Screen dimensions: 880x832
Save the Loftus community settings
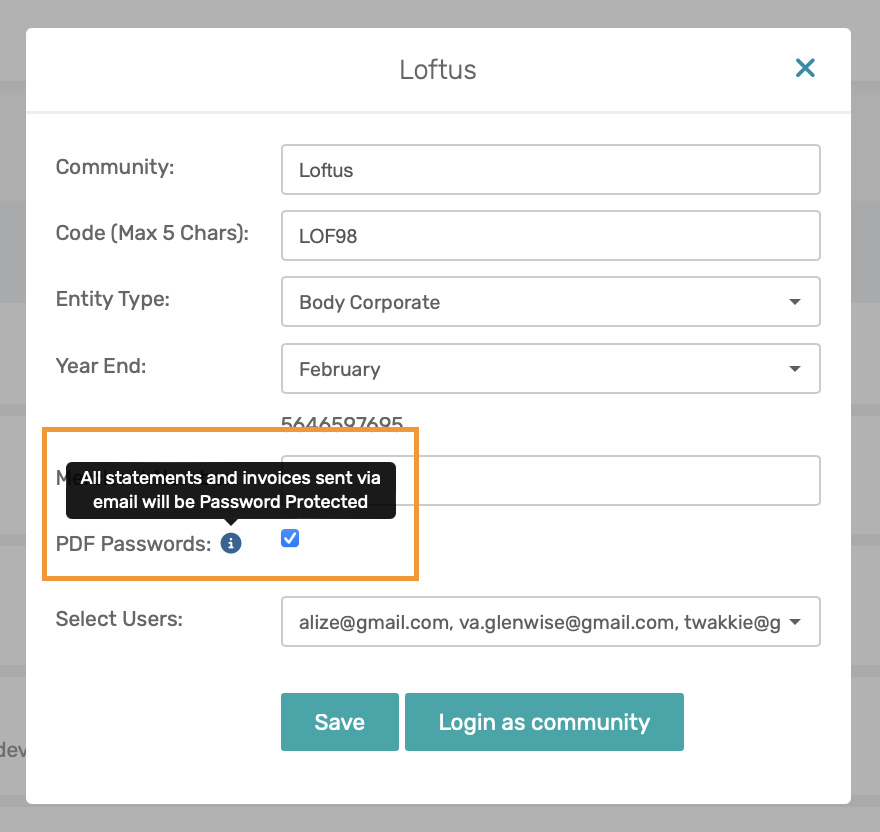[339, 721]
